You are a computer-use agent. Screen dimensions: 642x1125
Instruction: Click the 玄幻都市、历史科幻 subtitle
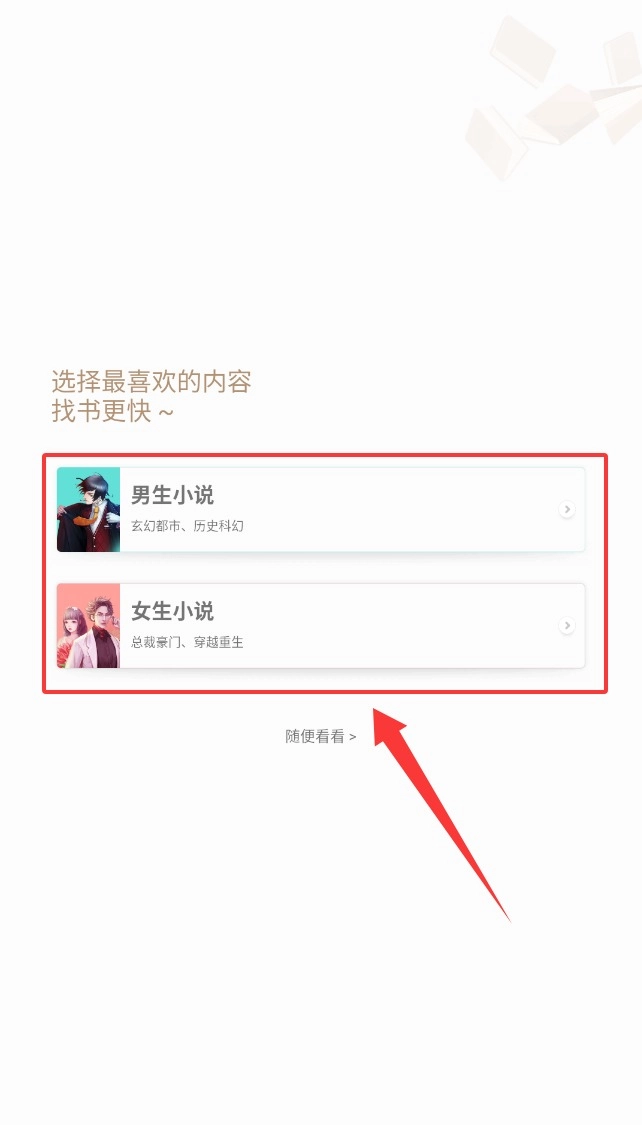point(187,526)
